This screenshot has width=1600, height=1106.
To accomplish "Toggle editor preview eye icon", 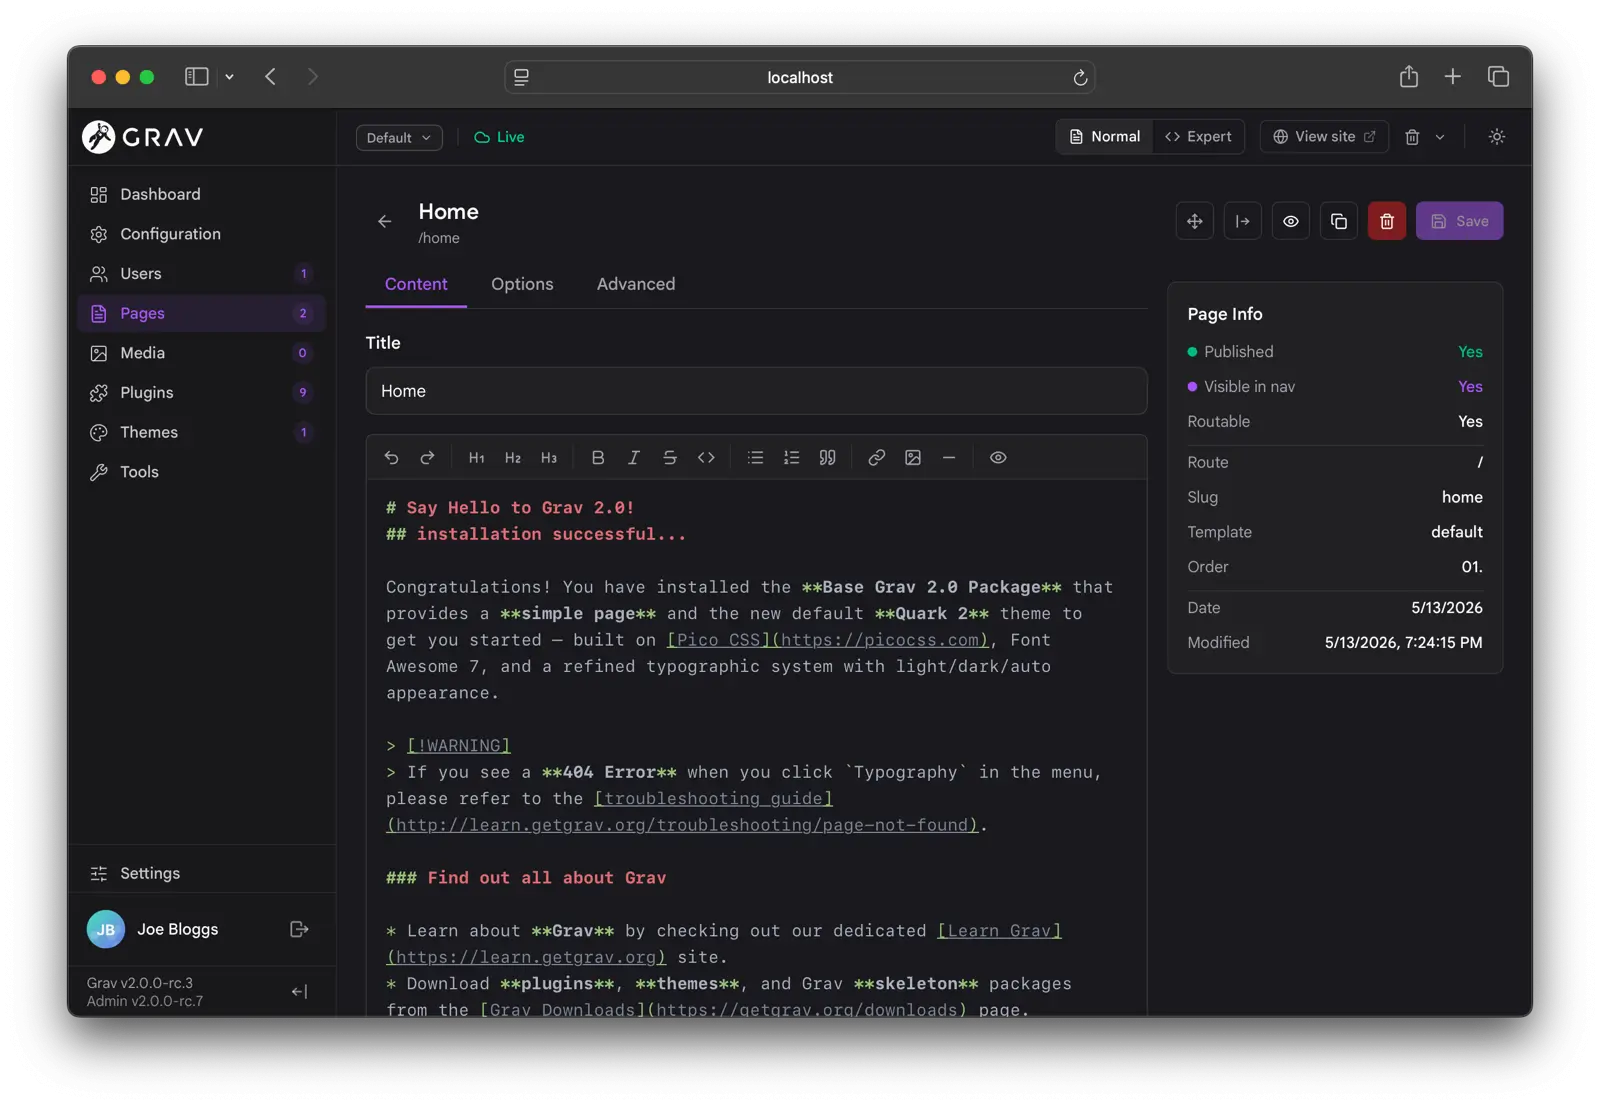I will [x=998, y=457].
